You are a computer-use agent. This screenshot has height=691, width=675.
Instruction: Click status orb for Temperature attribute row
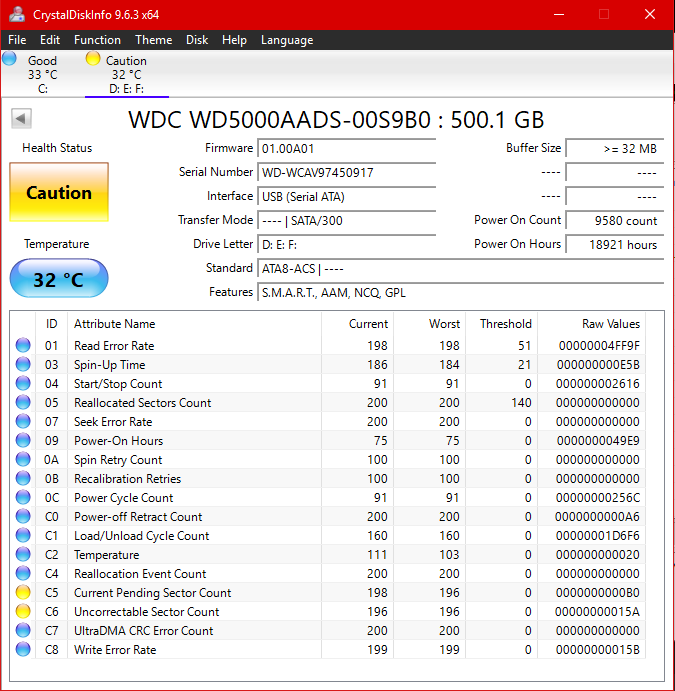pyautogui.click(x=23, y=554)
